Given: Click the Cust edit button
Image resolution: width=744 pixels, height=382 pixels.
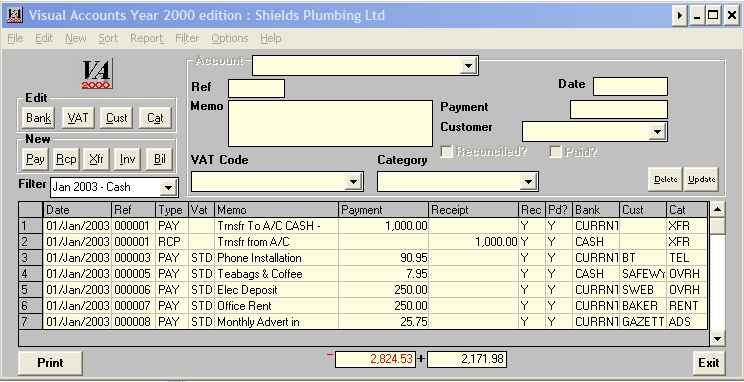Looking at the screenshot, I should (116, 118).
